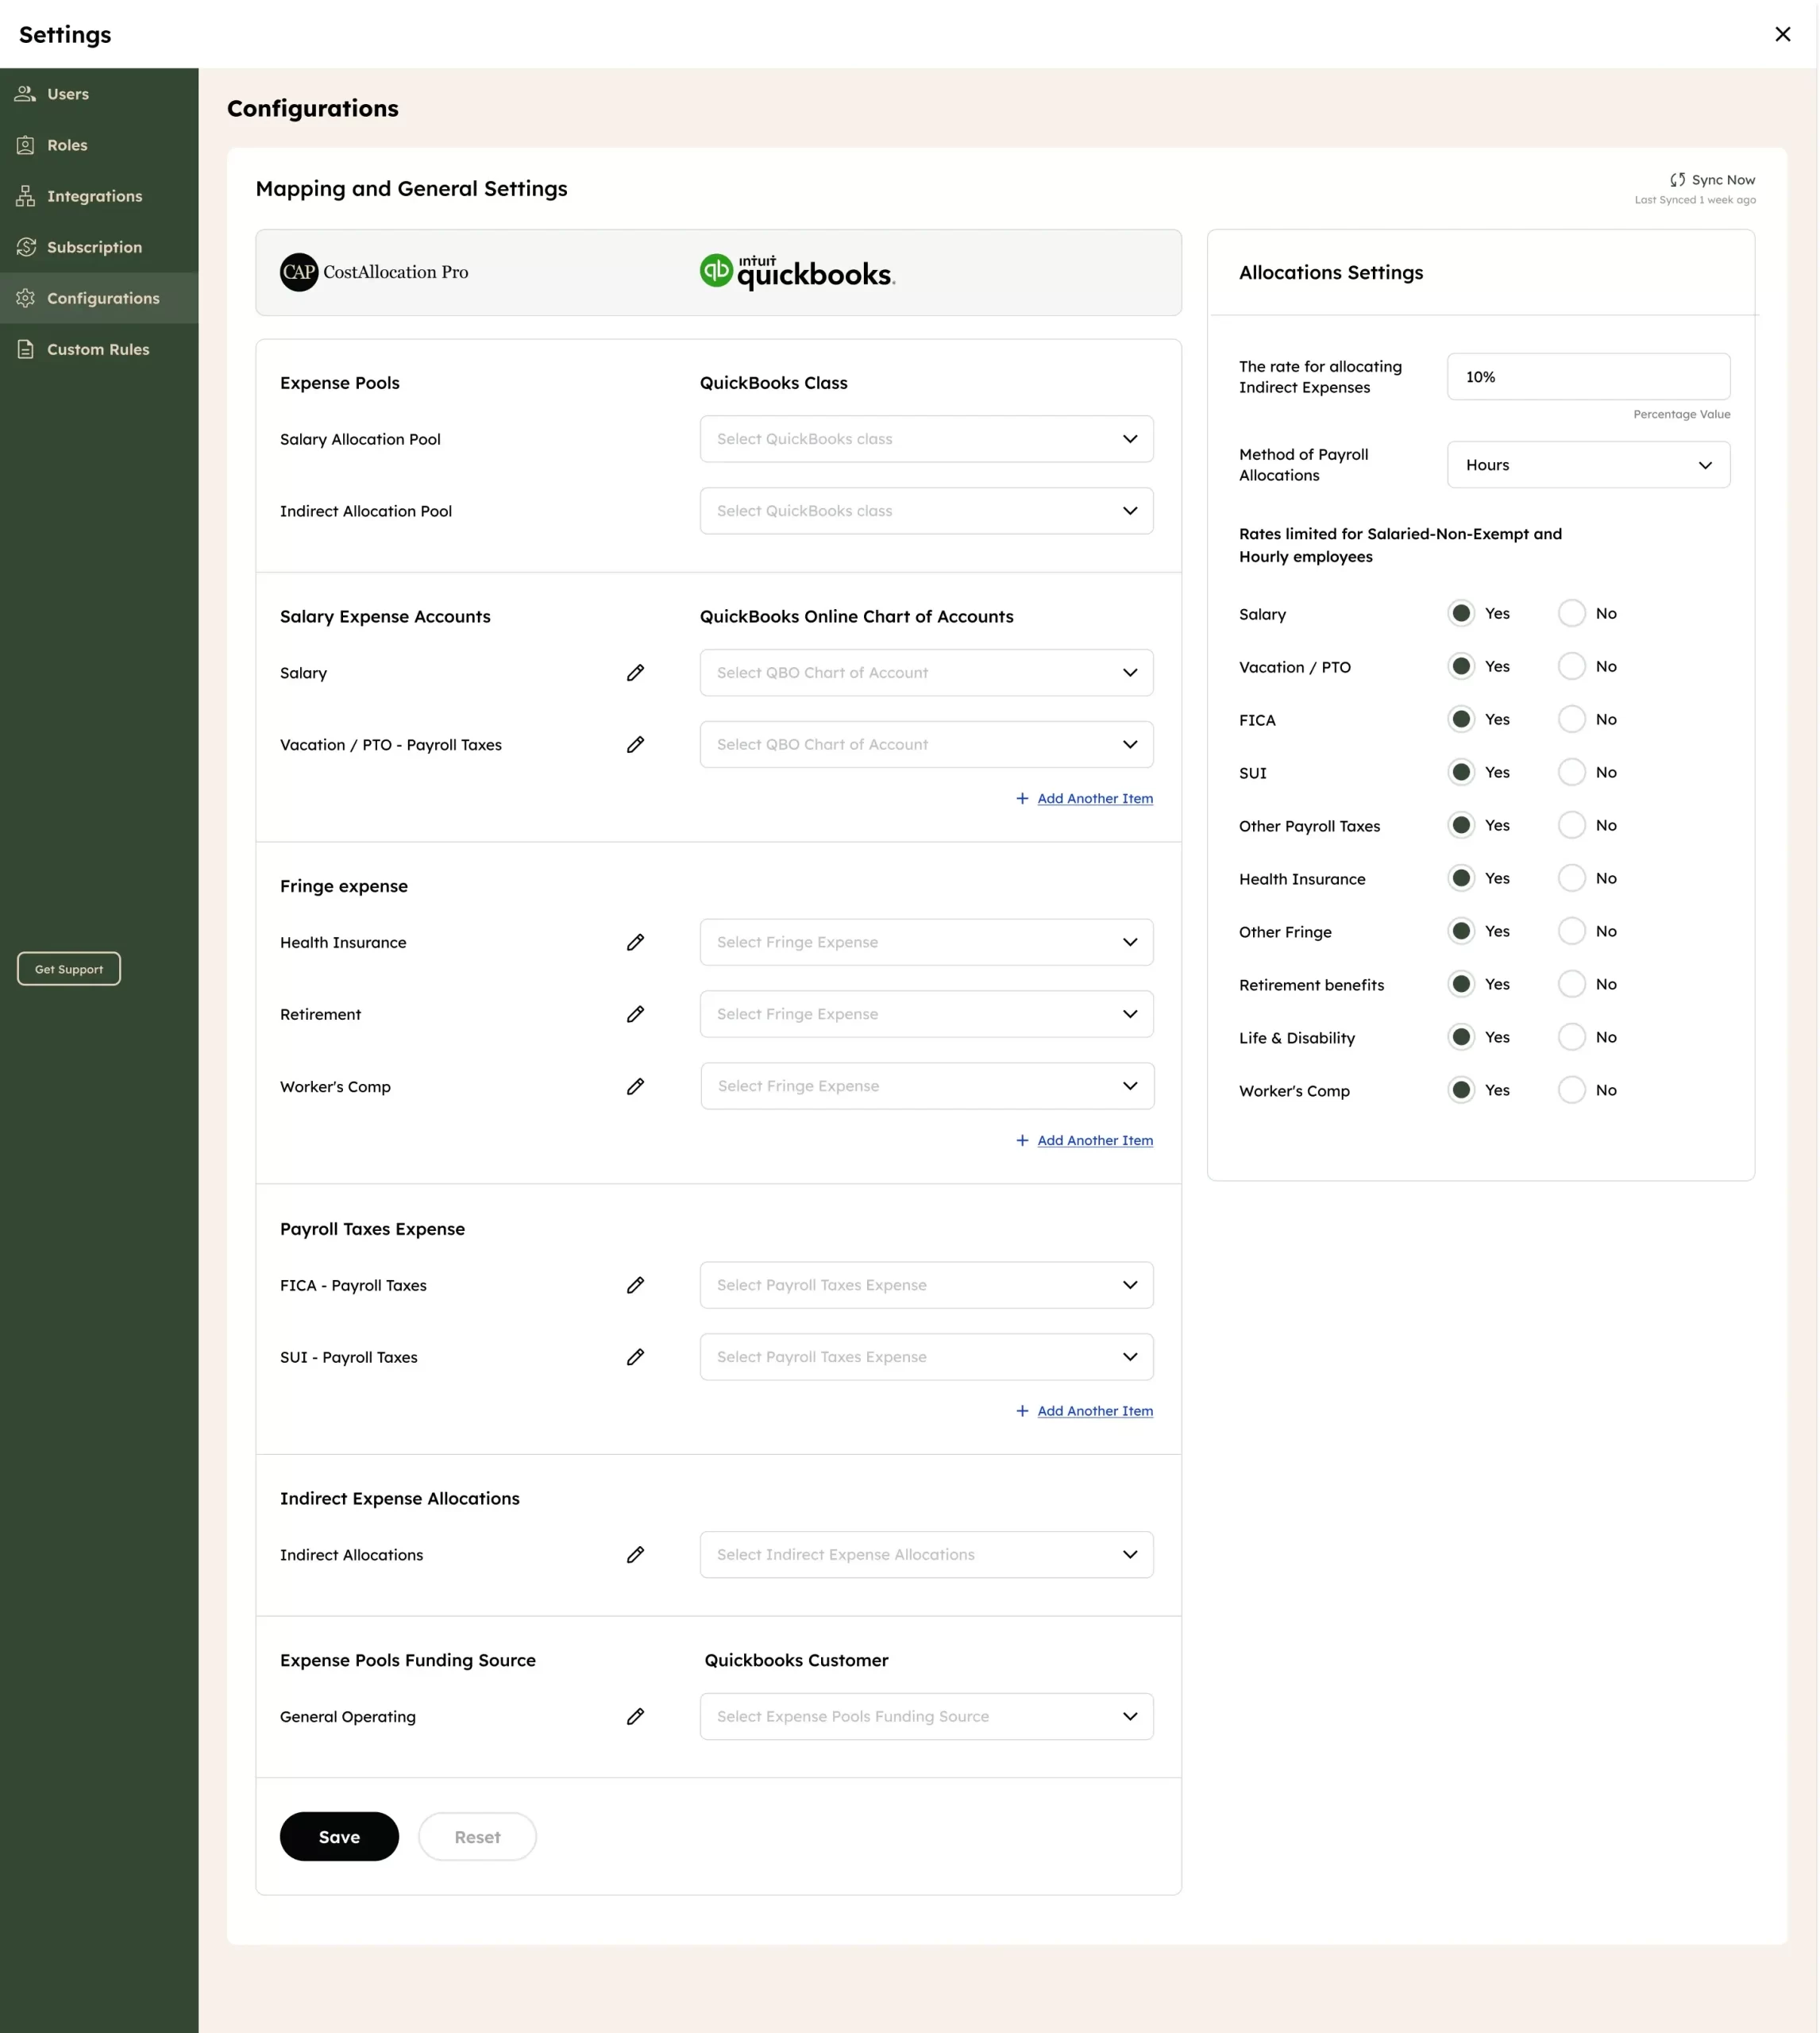This screenshot has height=2033, width=1820.
Task: Open Indirect Expense Allocations dropdown
Action: 926,1555
